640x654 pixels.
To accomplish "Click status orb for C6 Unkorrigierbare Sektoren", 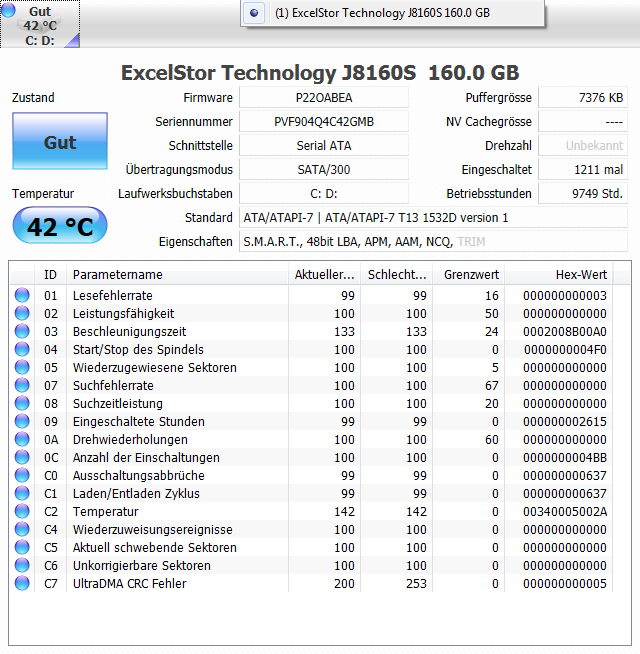I will 22,565.
